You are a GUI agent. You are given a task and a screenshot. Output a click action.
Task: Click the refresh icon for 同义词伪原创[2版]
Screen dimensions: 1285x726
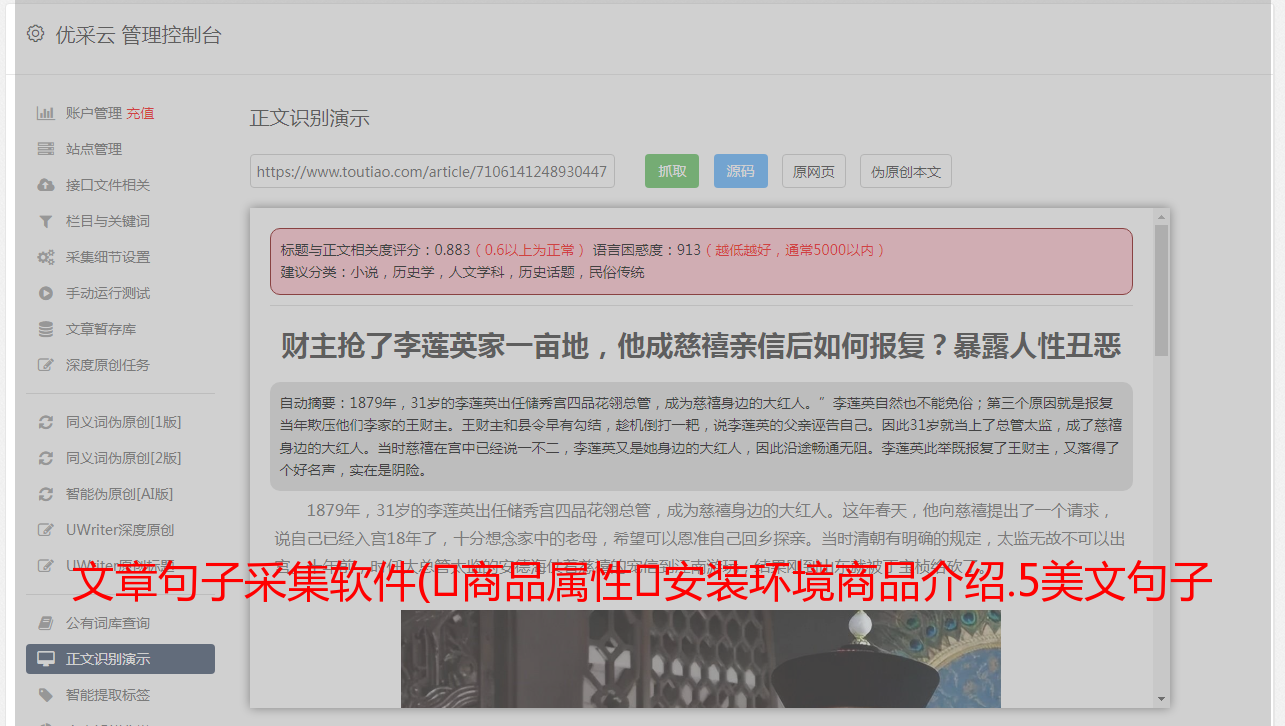coord(46,458)
